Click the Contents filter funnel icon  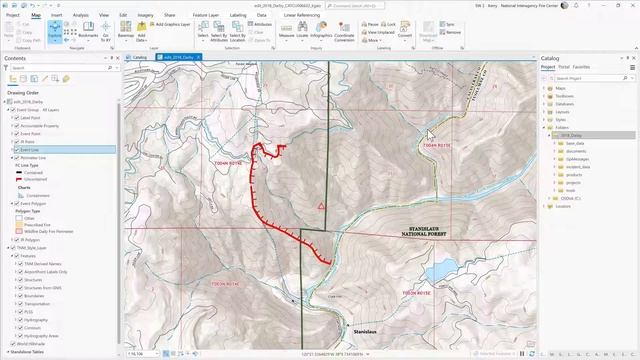click(6, 68)
